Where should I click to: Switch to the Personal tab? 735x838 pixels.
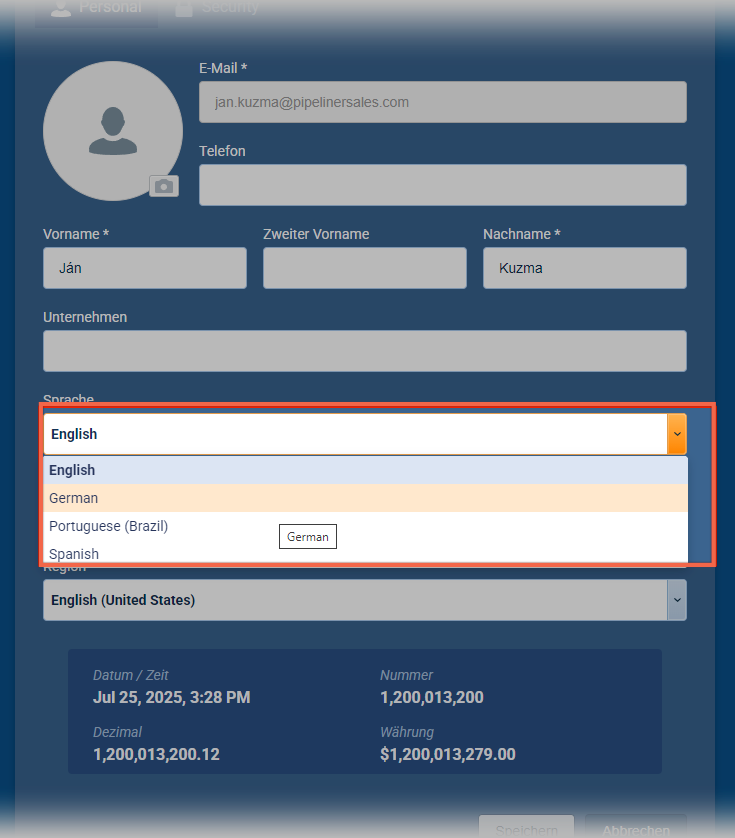coord(97,8)
